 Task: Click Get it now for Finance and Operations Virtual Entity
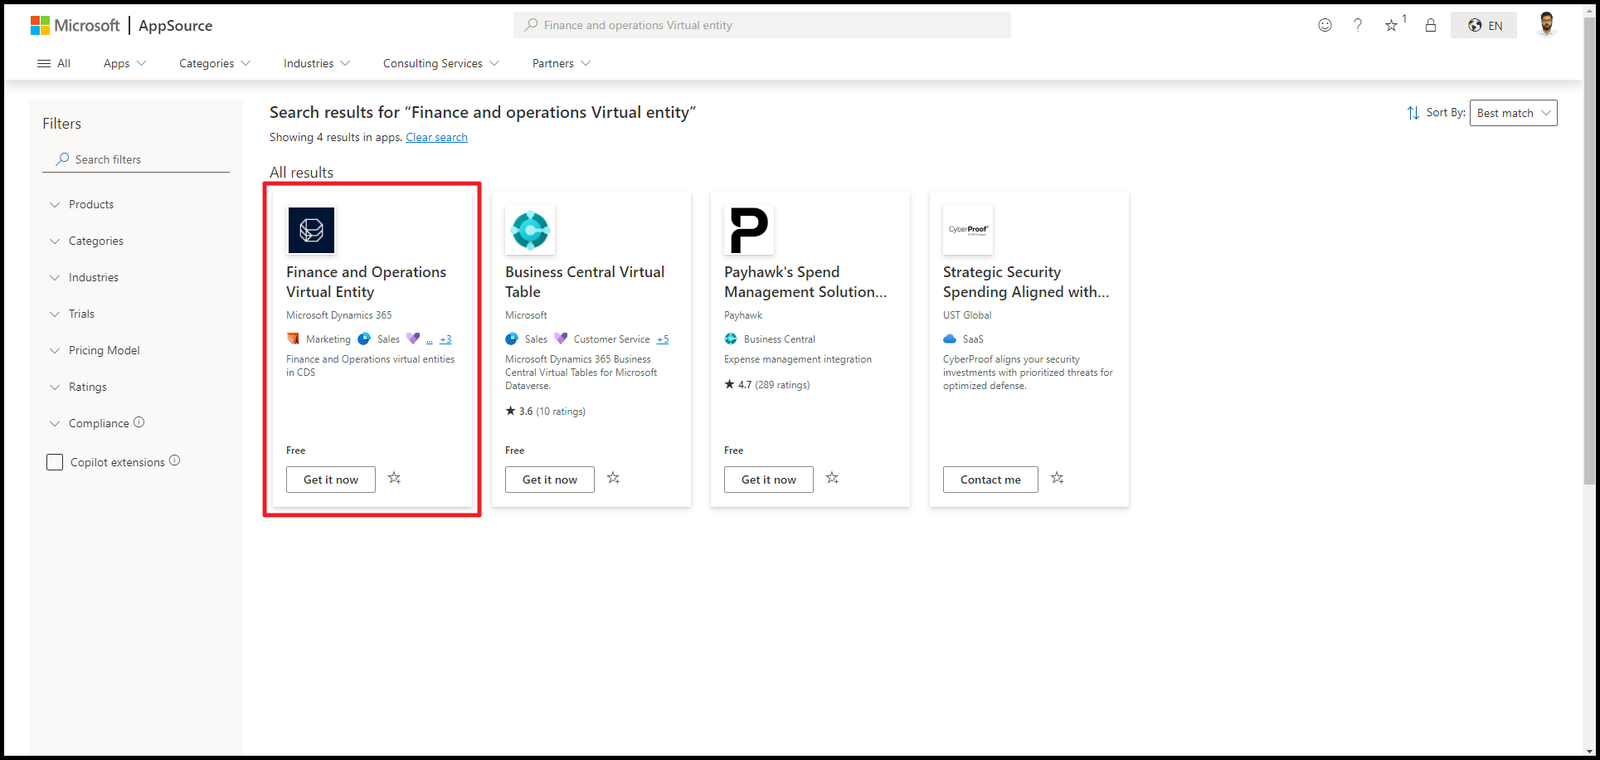click(331, 480)
